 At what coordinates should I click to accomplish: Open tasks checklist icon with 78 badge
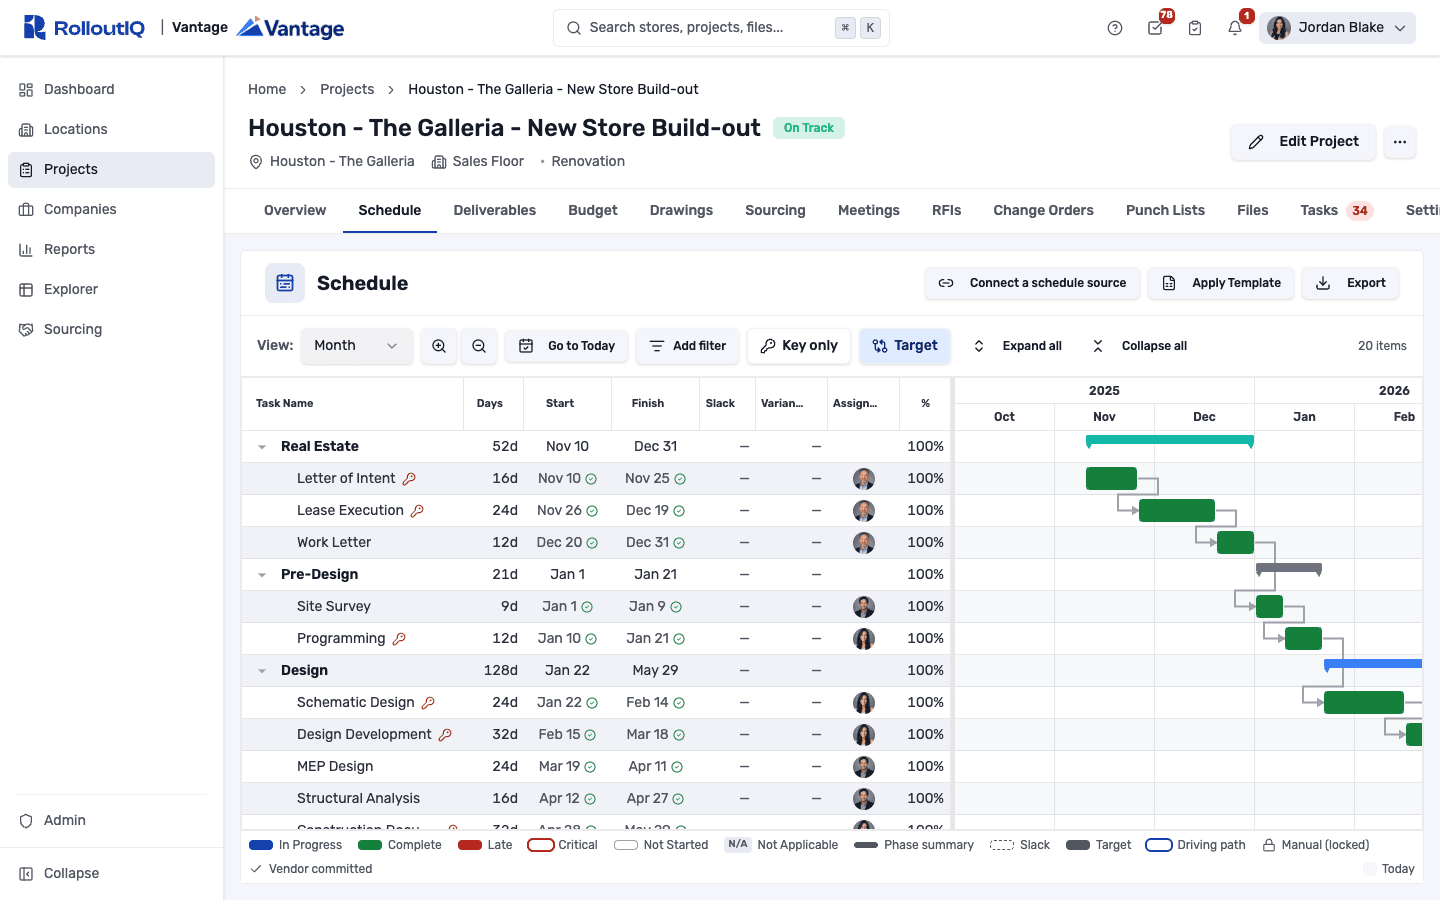point(1155,28)
